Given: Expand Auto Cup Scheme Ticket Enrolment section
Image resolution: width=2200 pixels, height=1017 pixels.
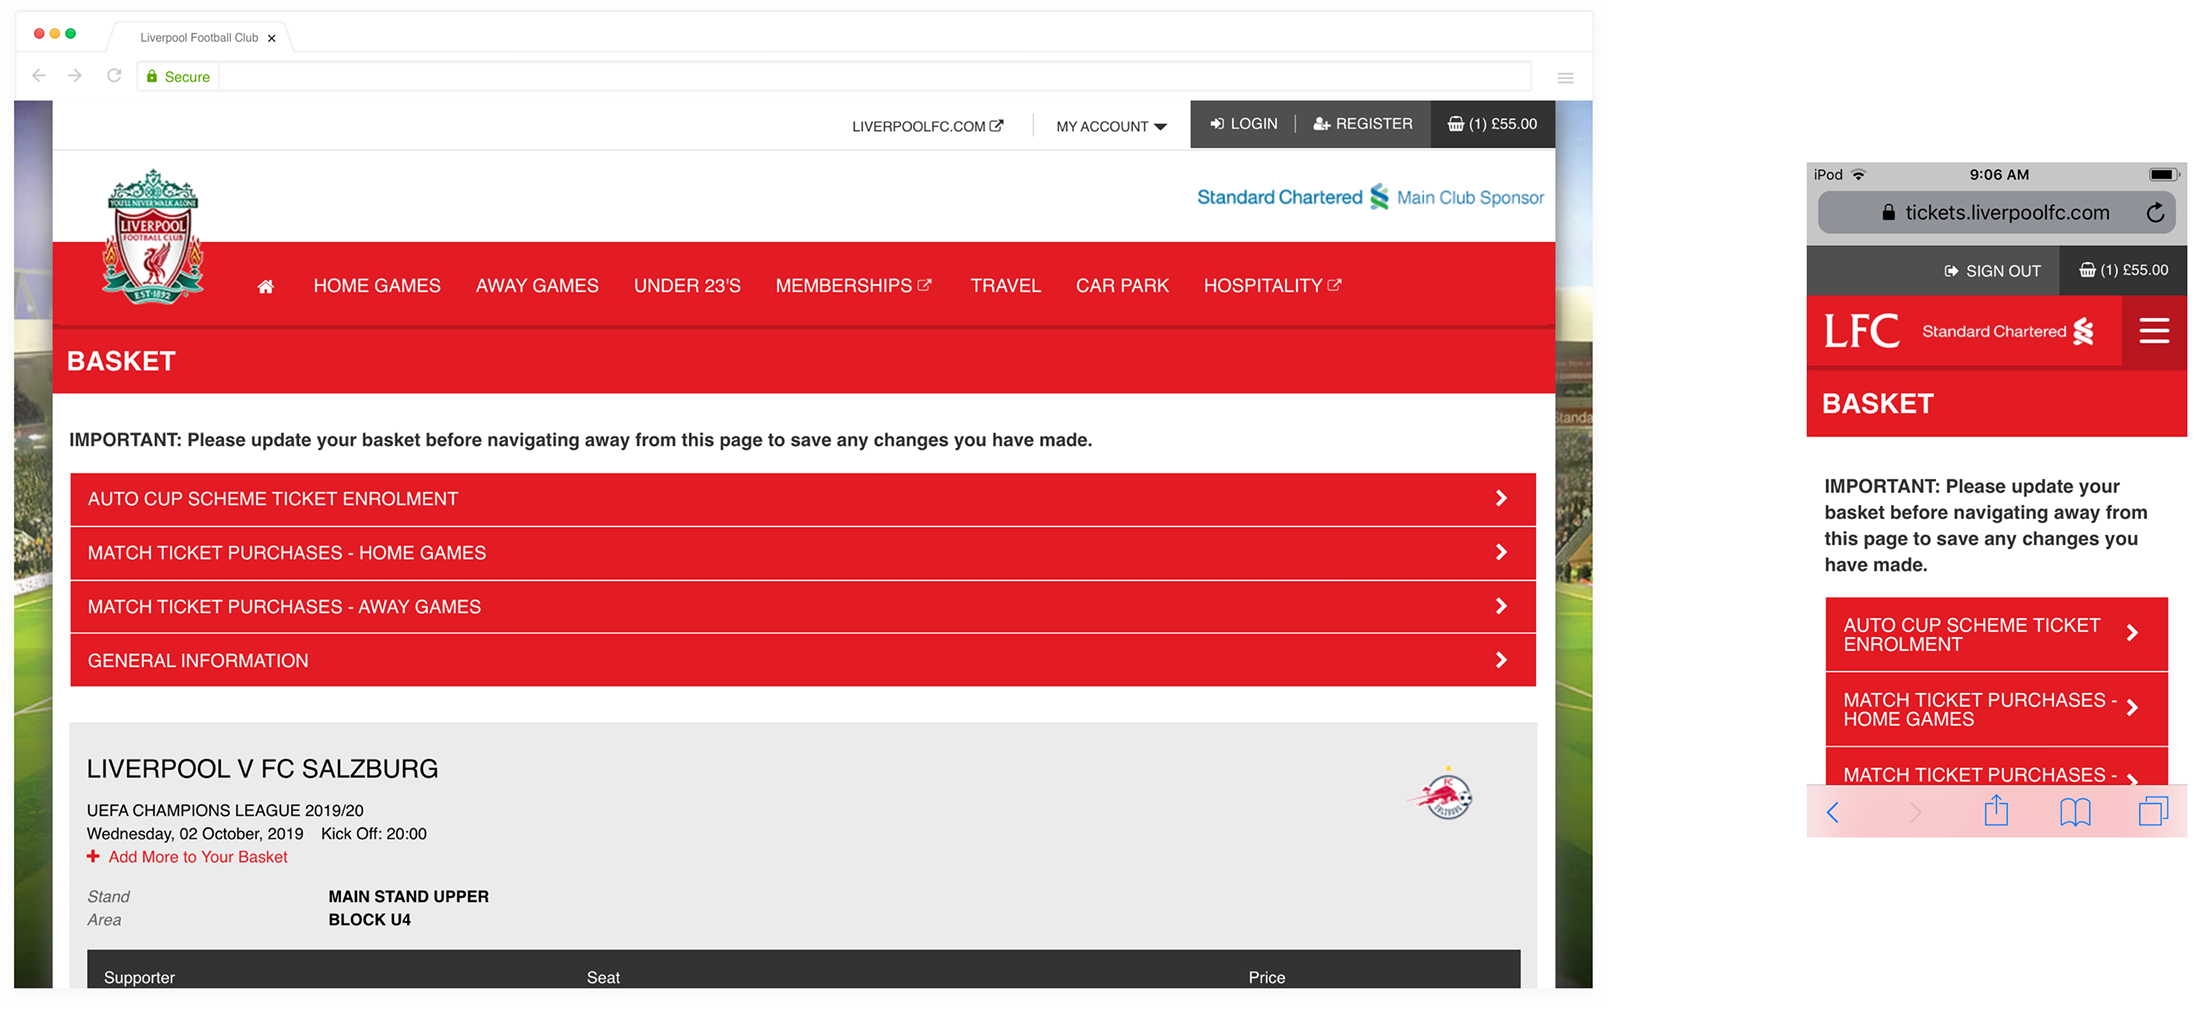Looking at the screenshot, I should (x=802, y=499).
